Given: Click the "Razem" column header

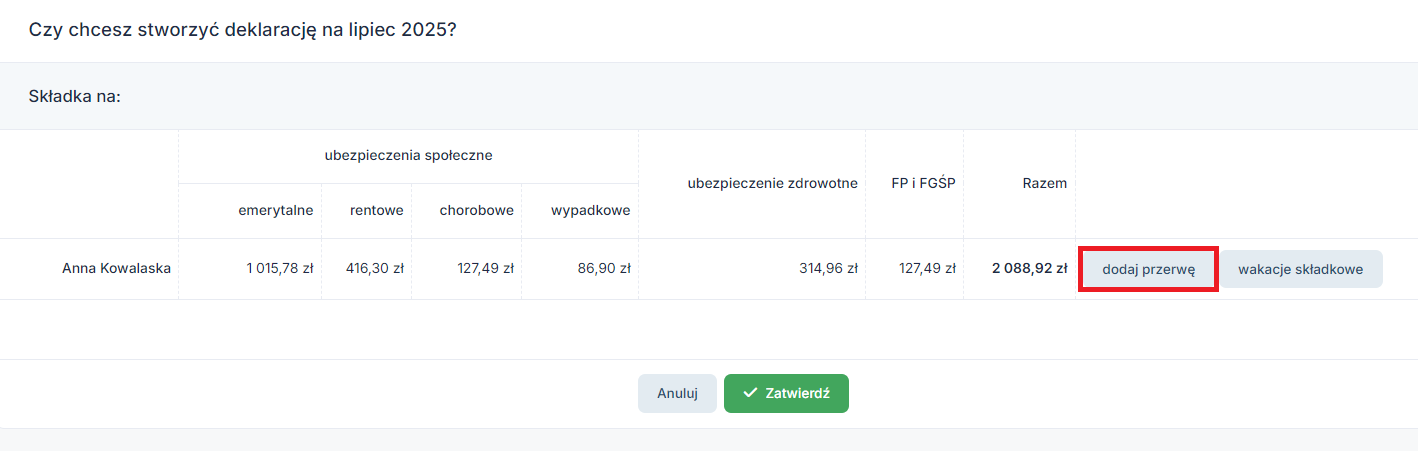Looking at the screenshot, I should [1045, 183].
